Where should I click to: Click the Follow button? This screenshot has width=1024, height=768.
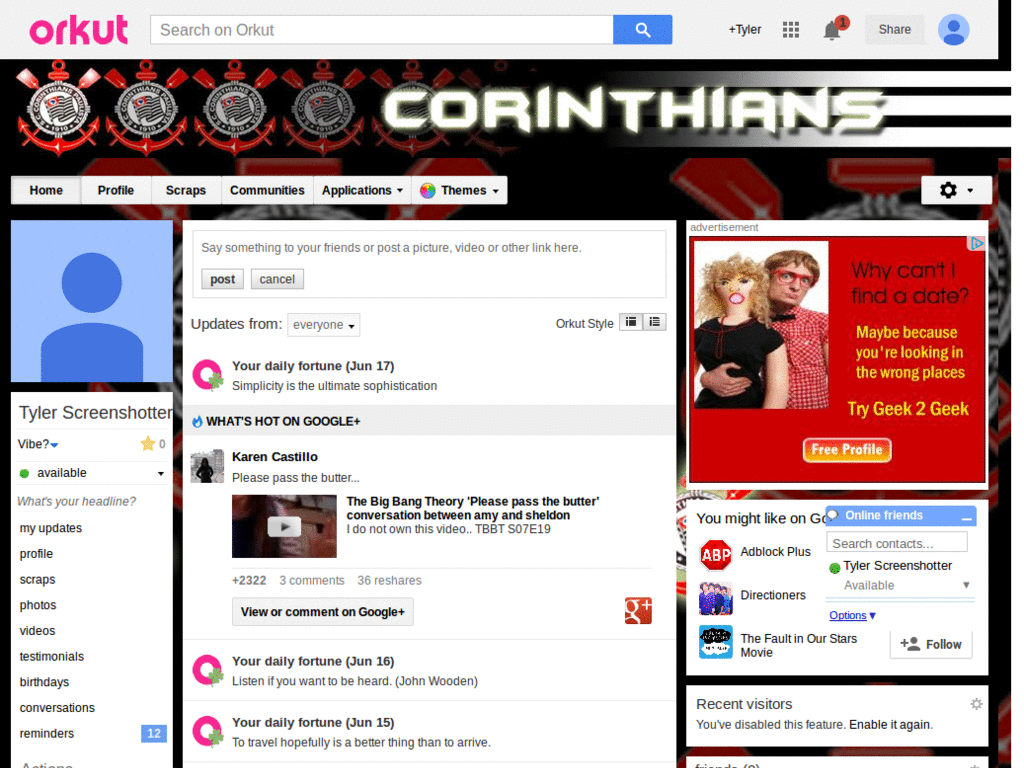click(x=931, y=644)
